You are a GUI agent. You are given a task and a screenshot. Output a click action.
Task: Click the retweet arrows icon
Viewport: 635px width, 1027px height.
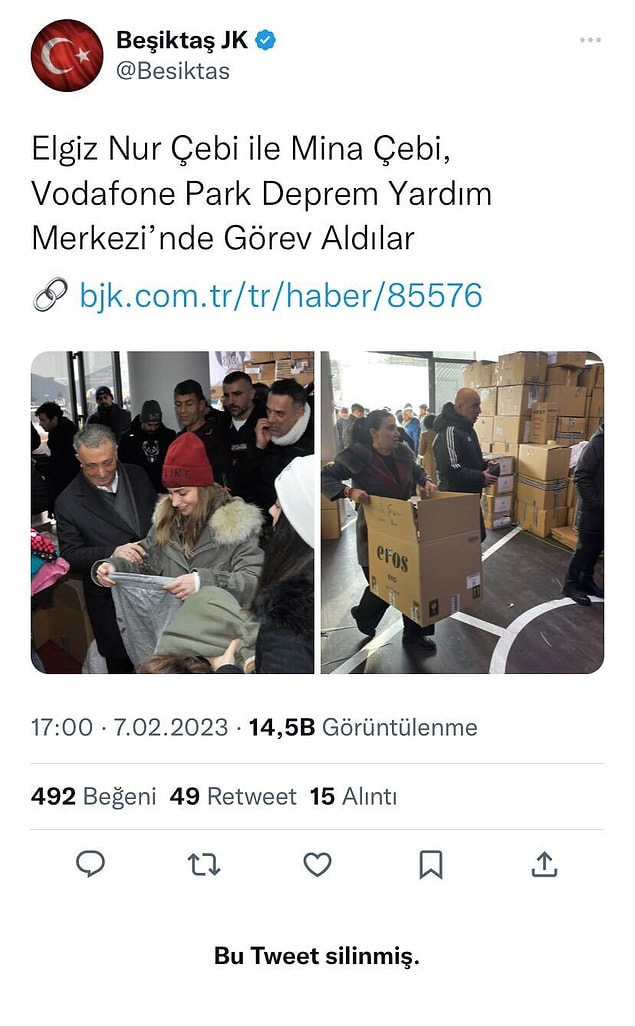204,865
